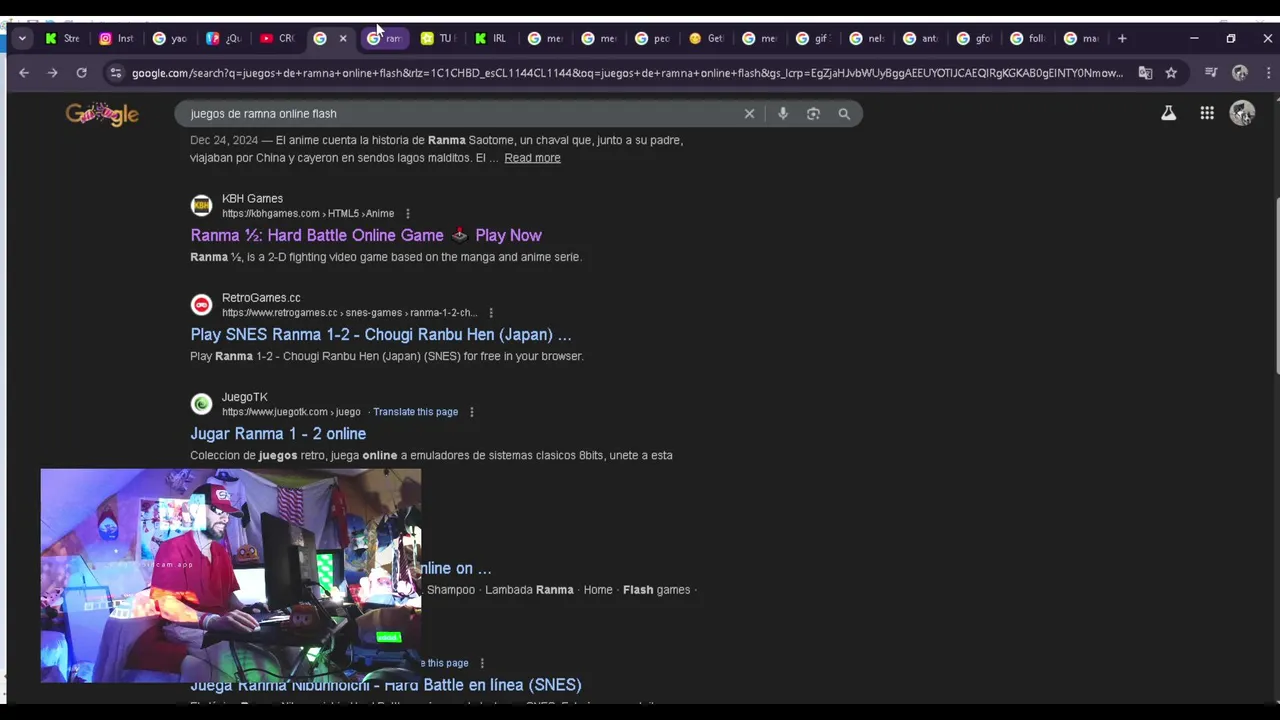Image resolution: width=1280 pixels, height=720 pixels.
Task: Go back to the previous page
Action: pos(24,73)
